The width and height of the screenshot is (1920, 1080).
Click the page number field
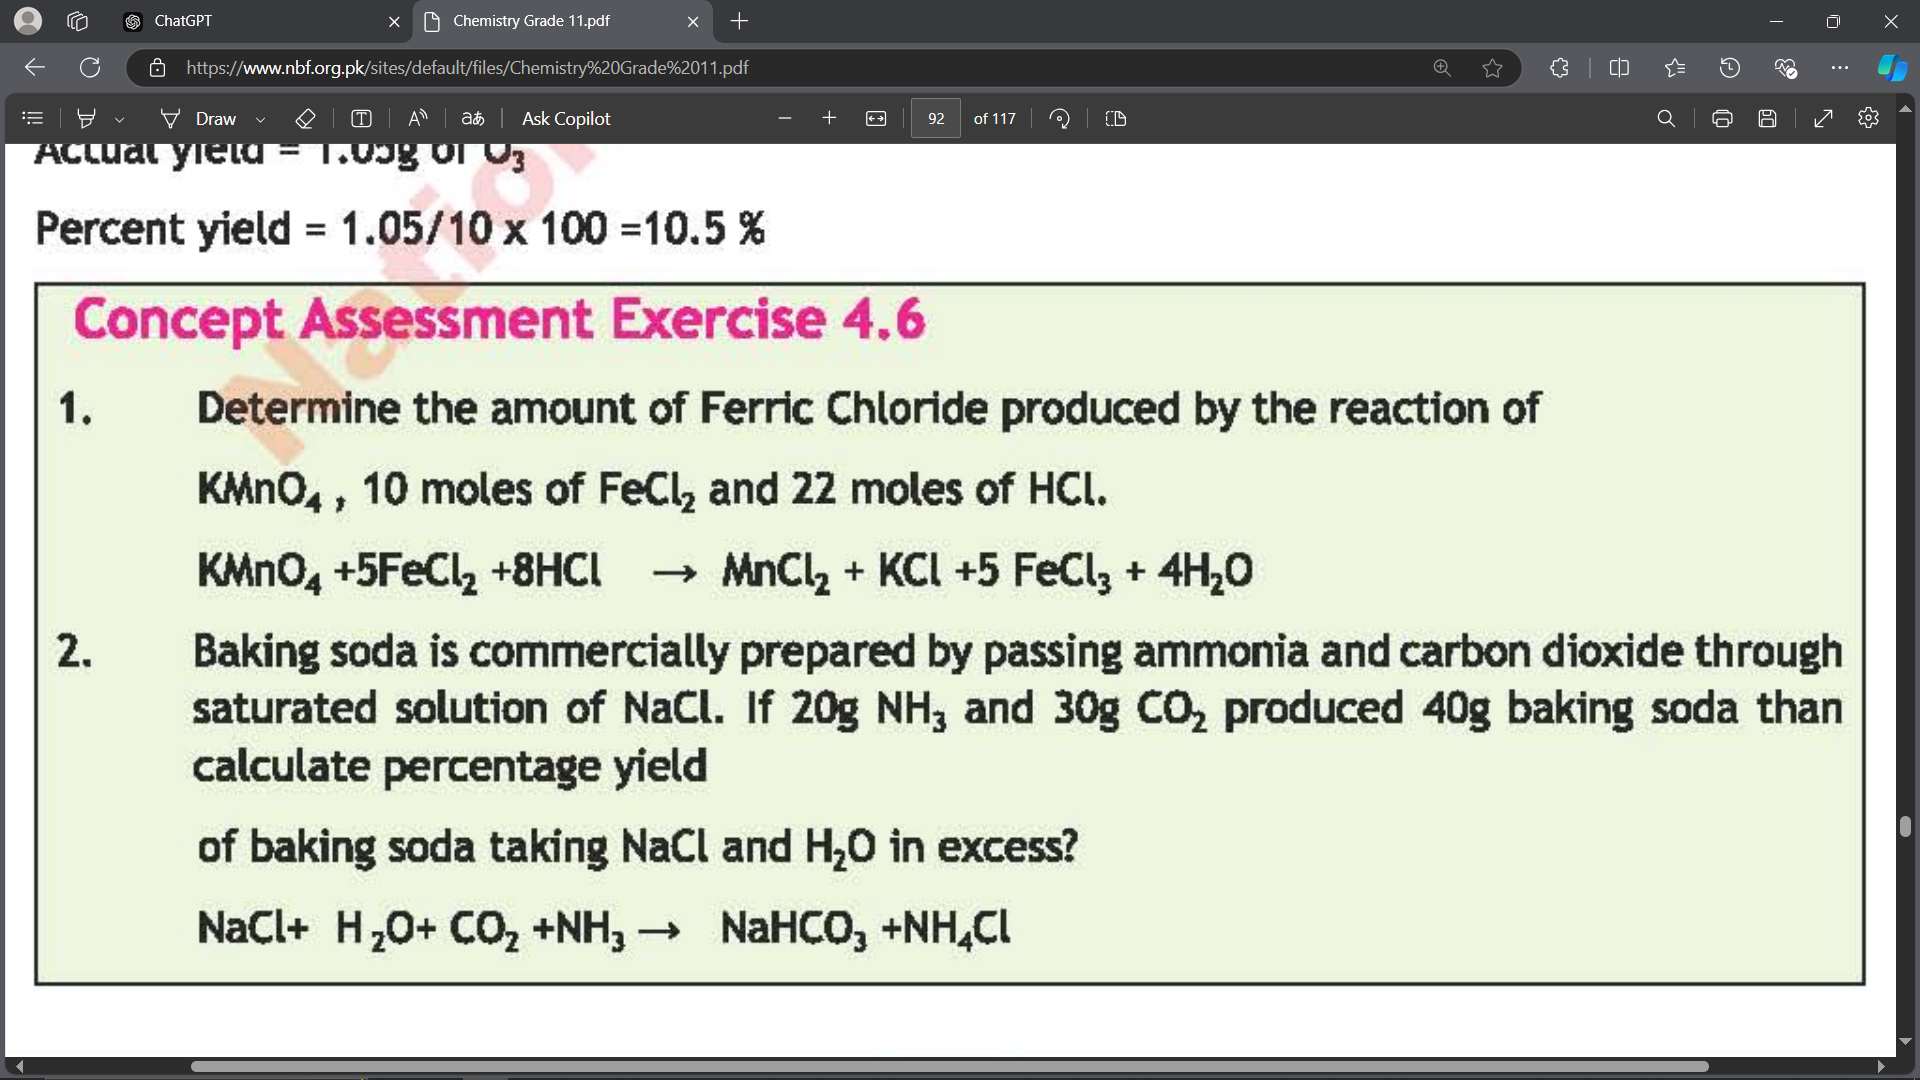coord(936,118)
